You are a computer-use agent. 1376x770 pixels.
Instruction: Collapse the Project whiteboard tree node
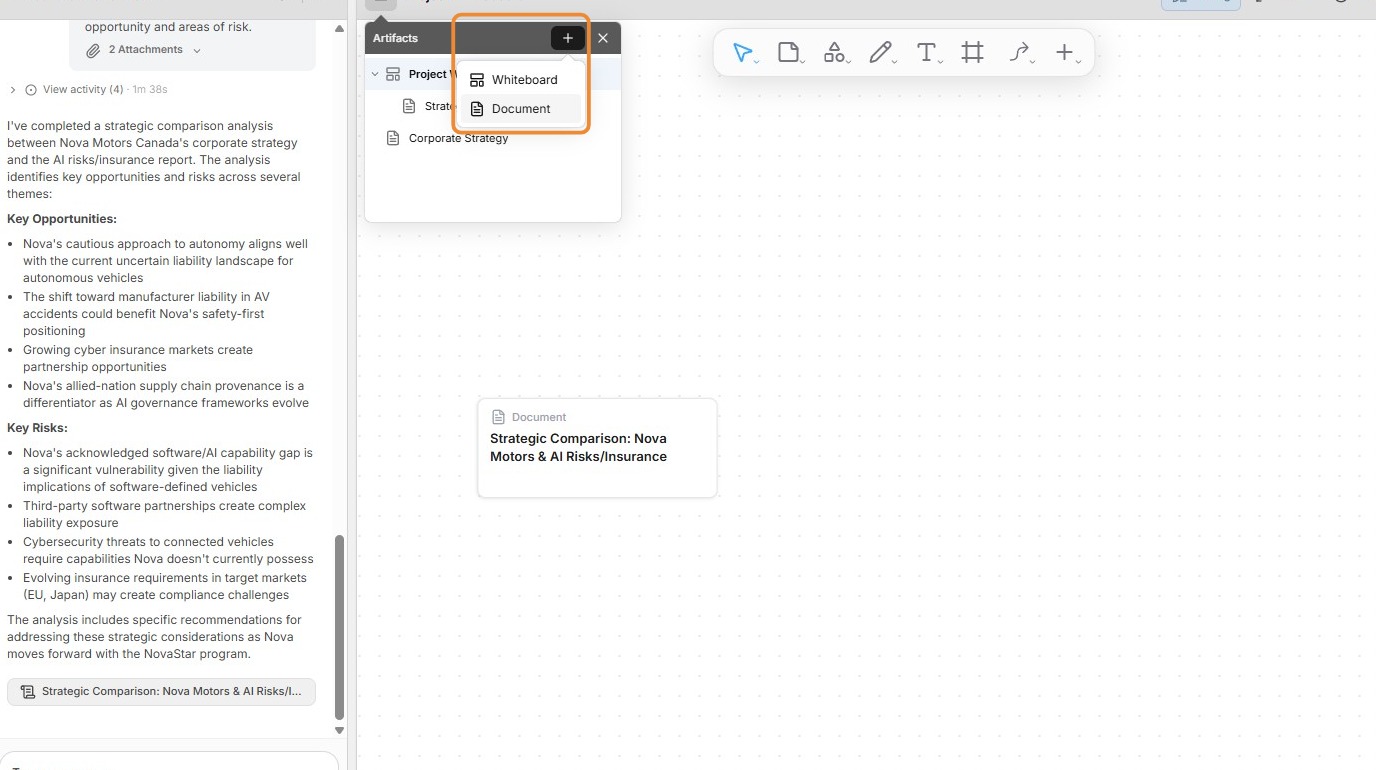tap(375, 74)
